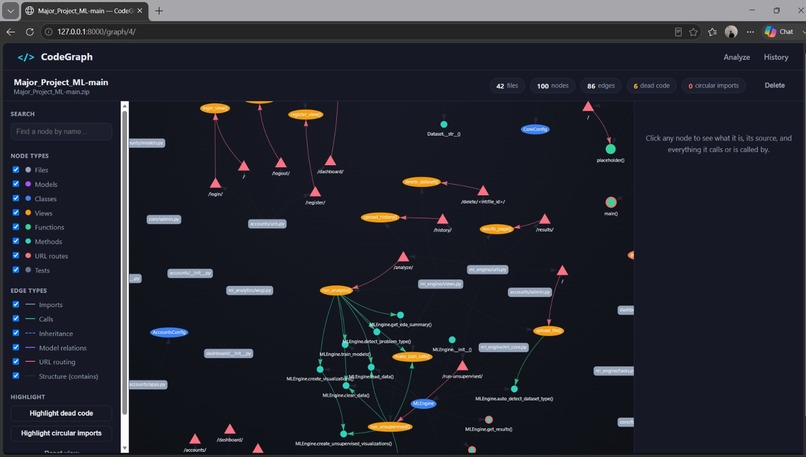Select the /results/ route triangle

pyautogui.click(x=545, y=220)
